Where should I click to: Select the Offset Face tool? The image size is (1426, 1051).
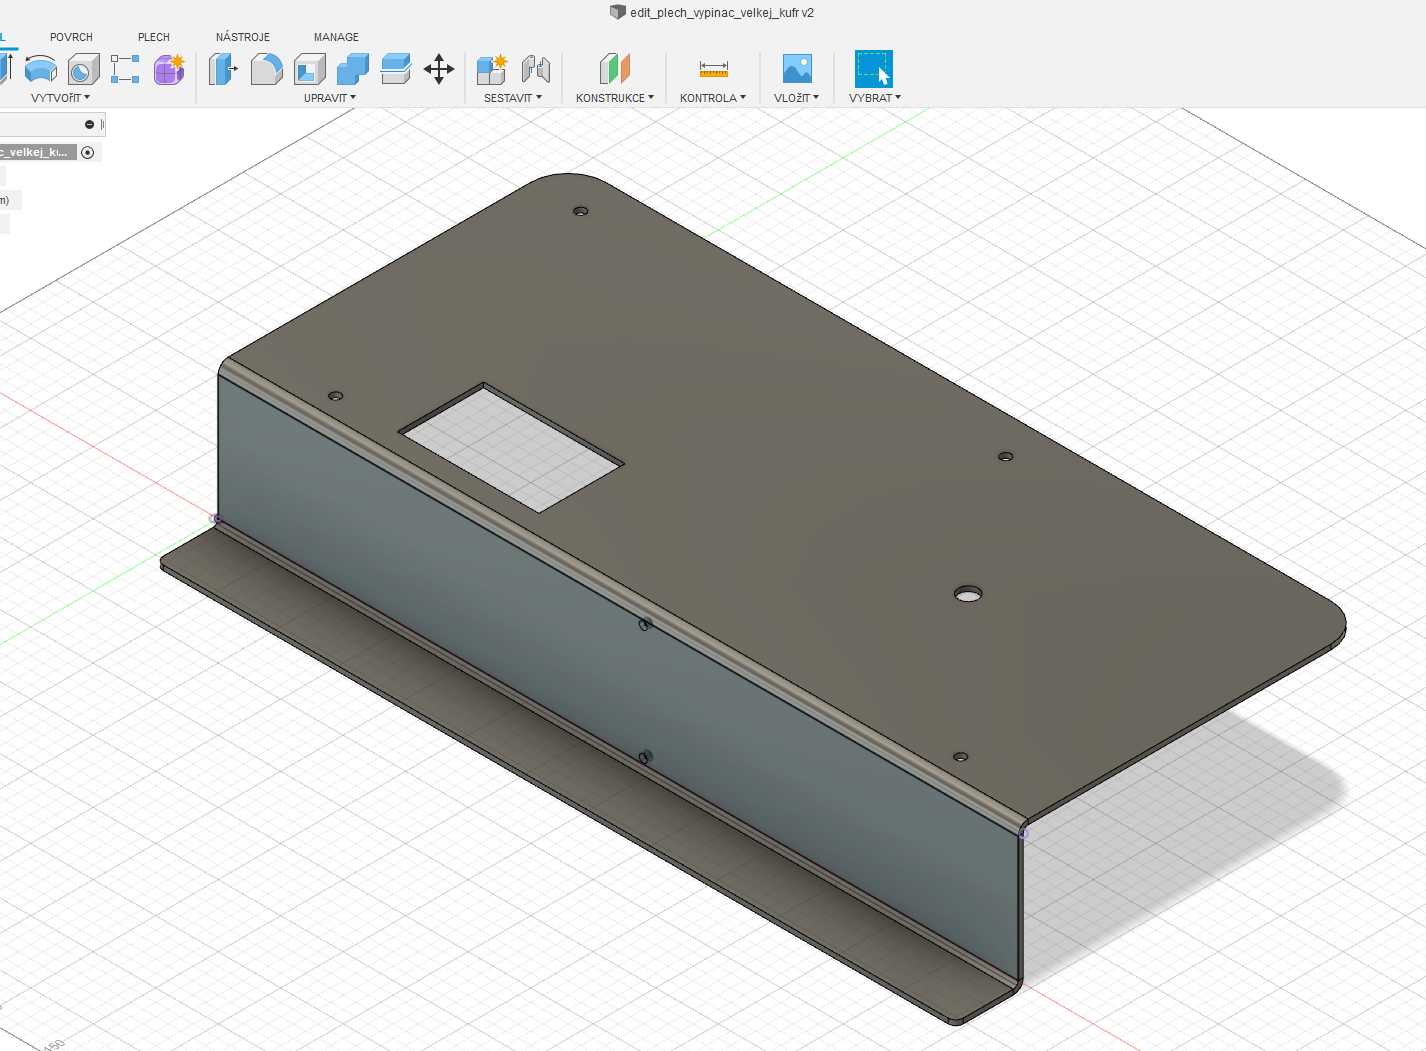pos(396,69)
